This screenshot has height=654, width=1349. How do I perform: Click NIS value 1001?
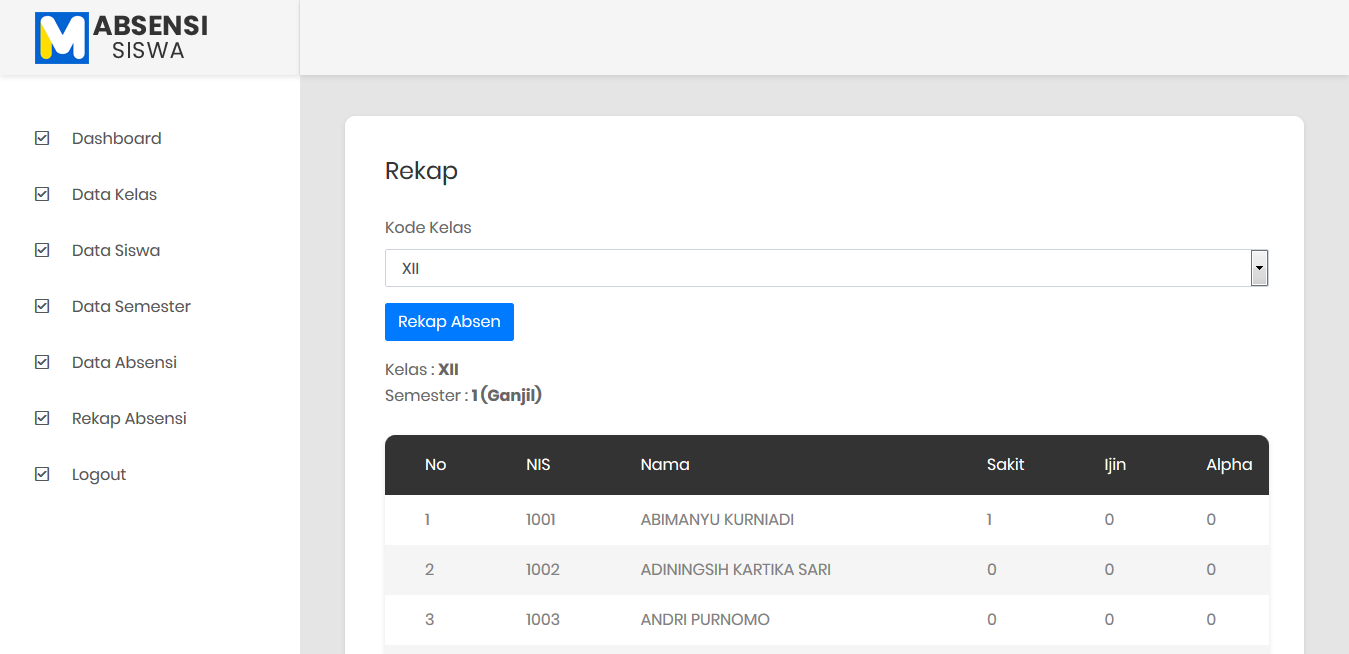pyautogui.click(x=541, y=520)
